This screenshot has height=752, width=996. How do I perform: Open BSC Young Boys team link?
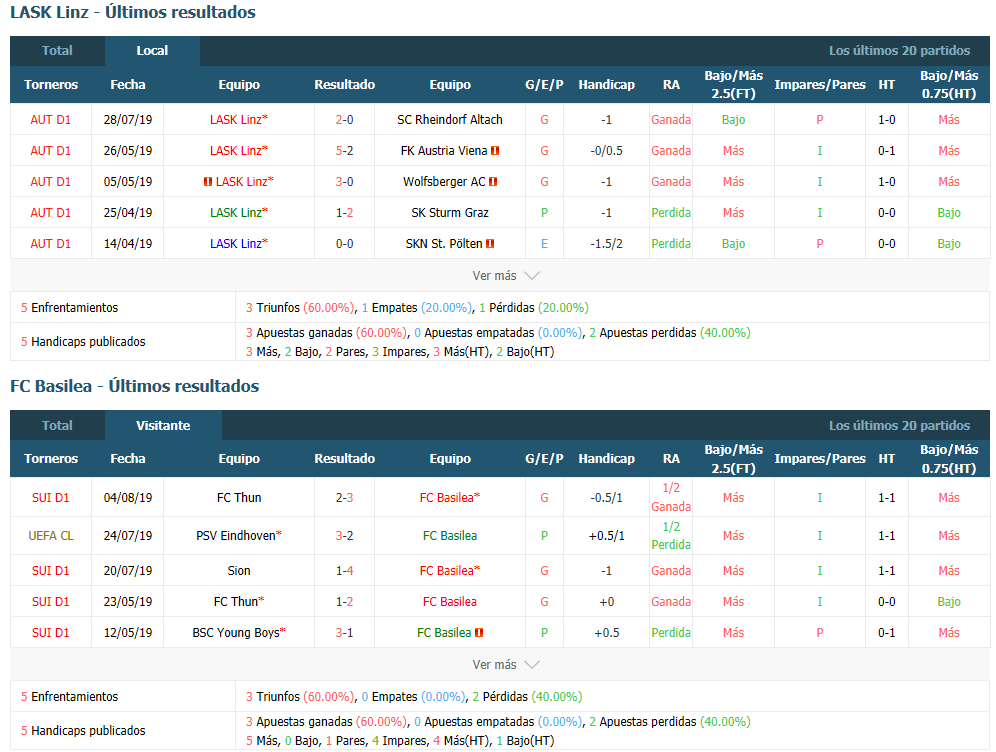pos(236,633)
